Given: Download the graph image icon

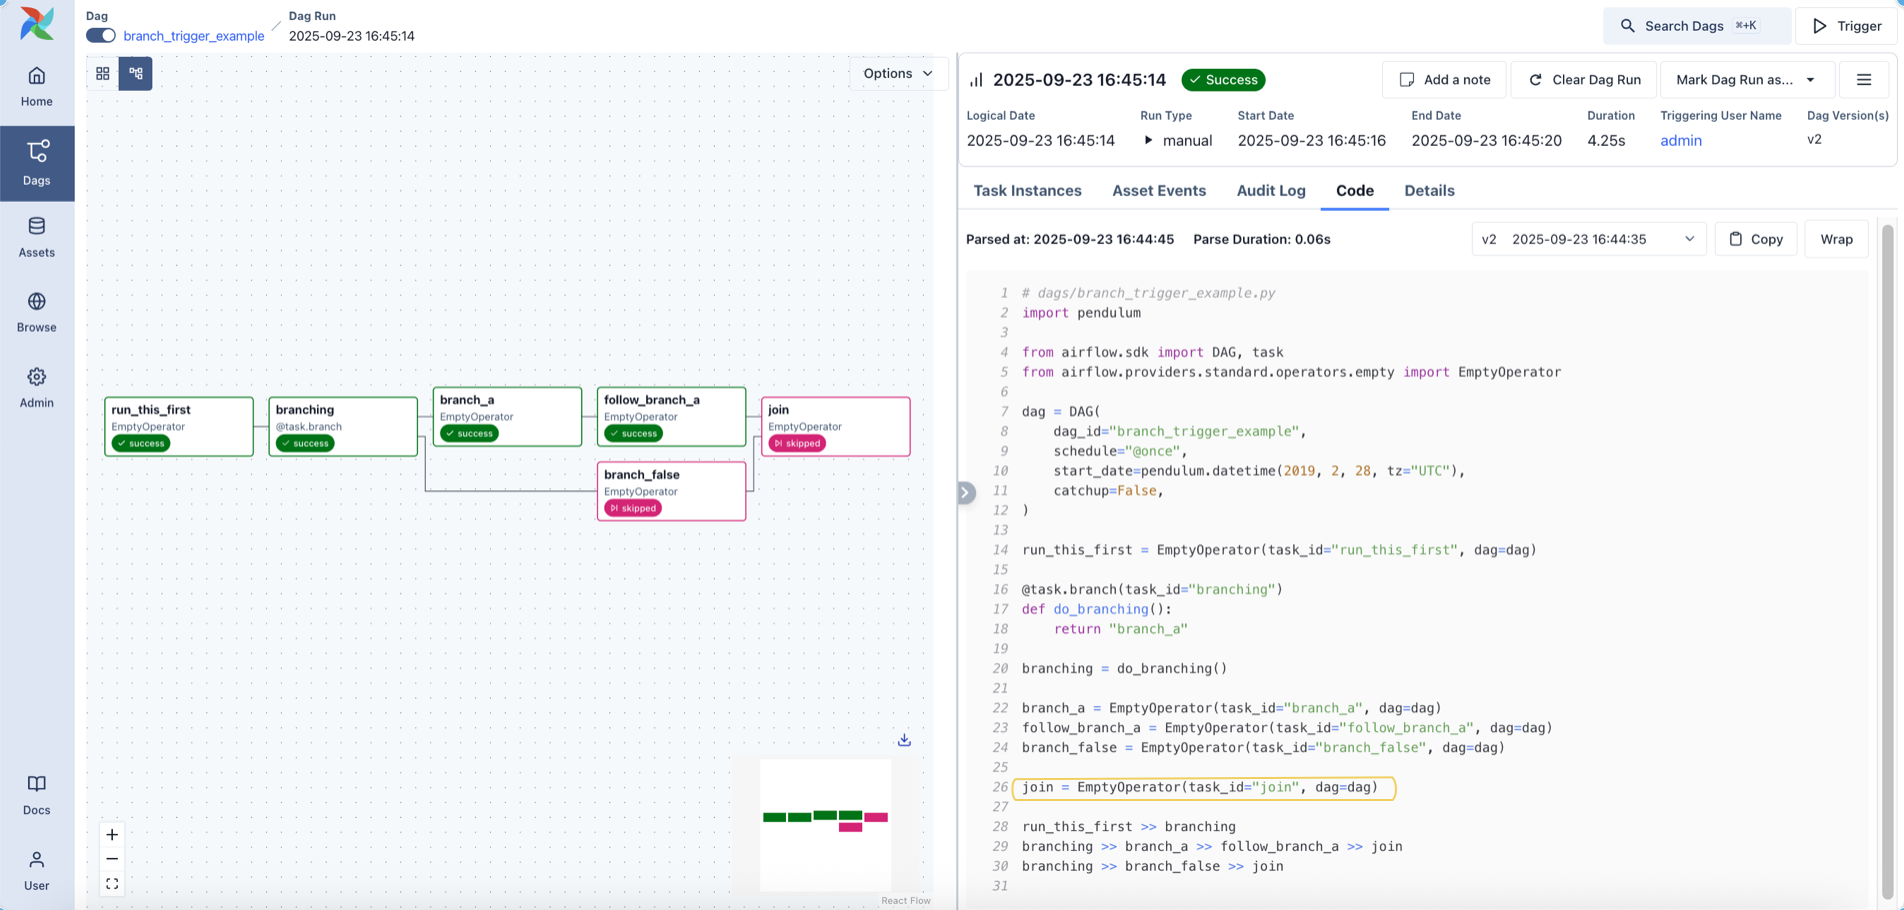Looking at the screenshot, I should coord(904,740).
